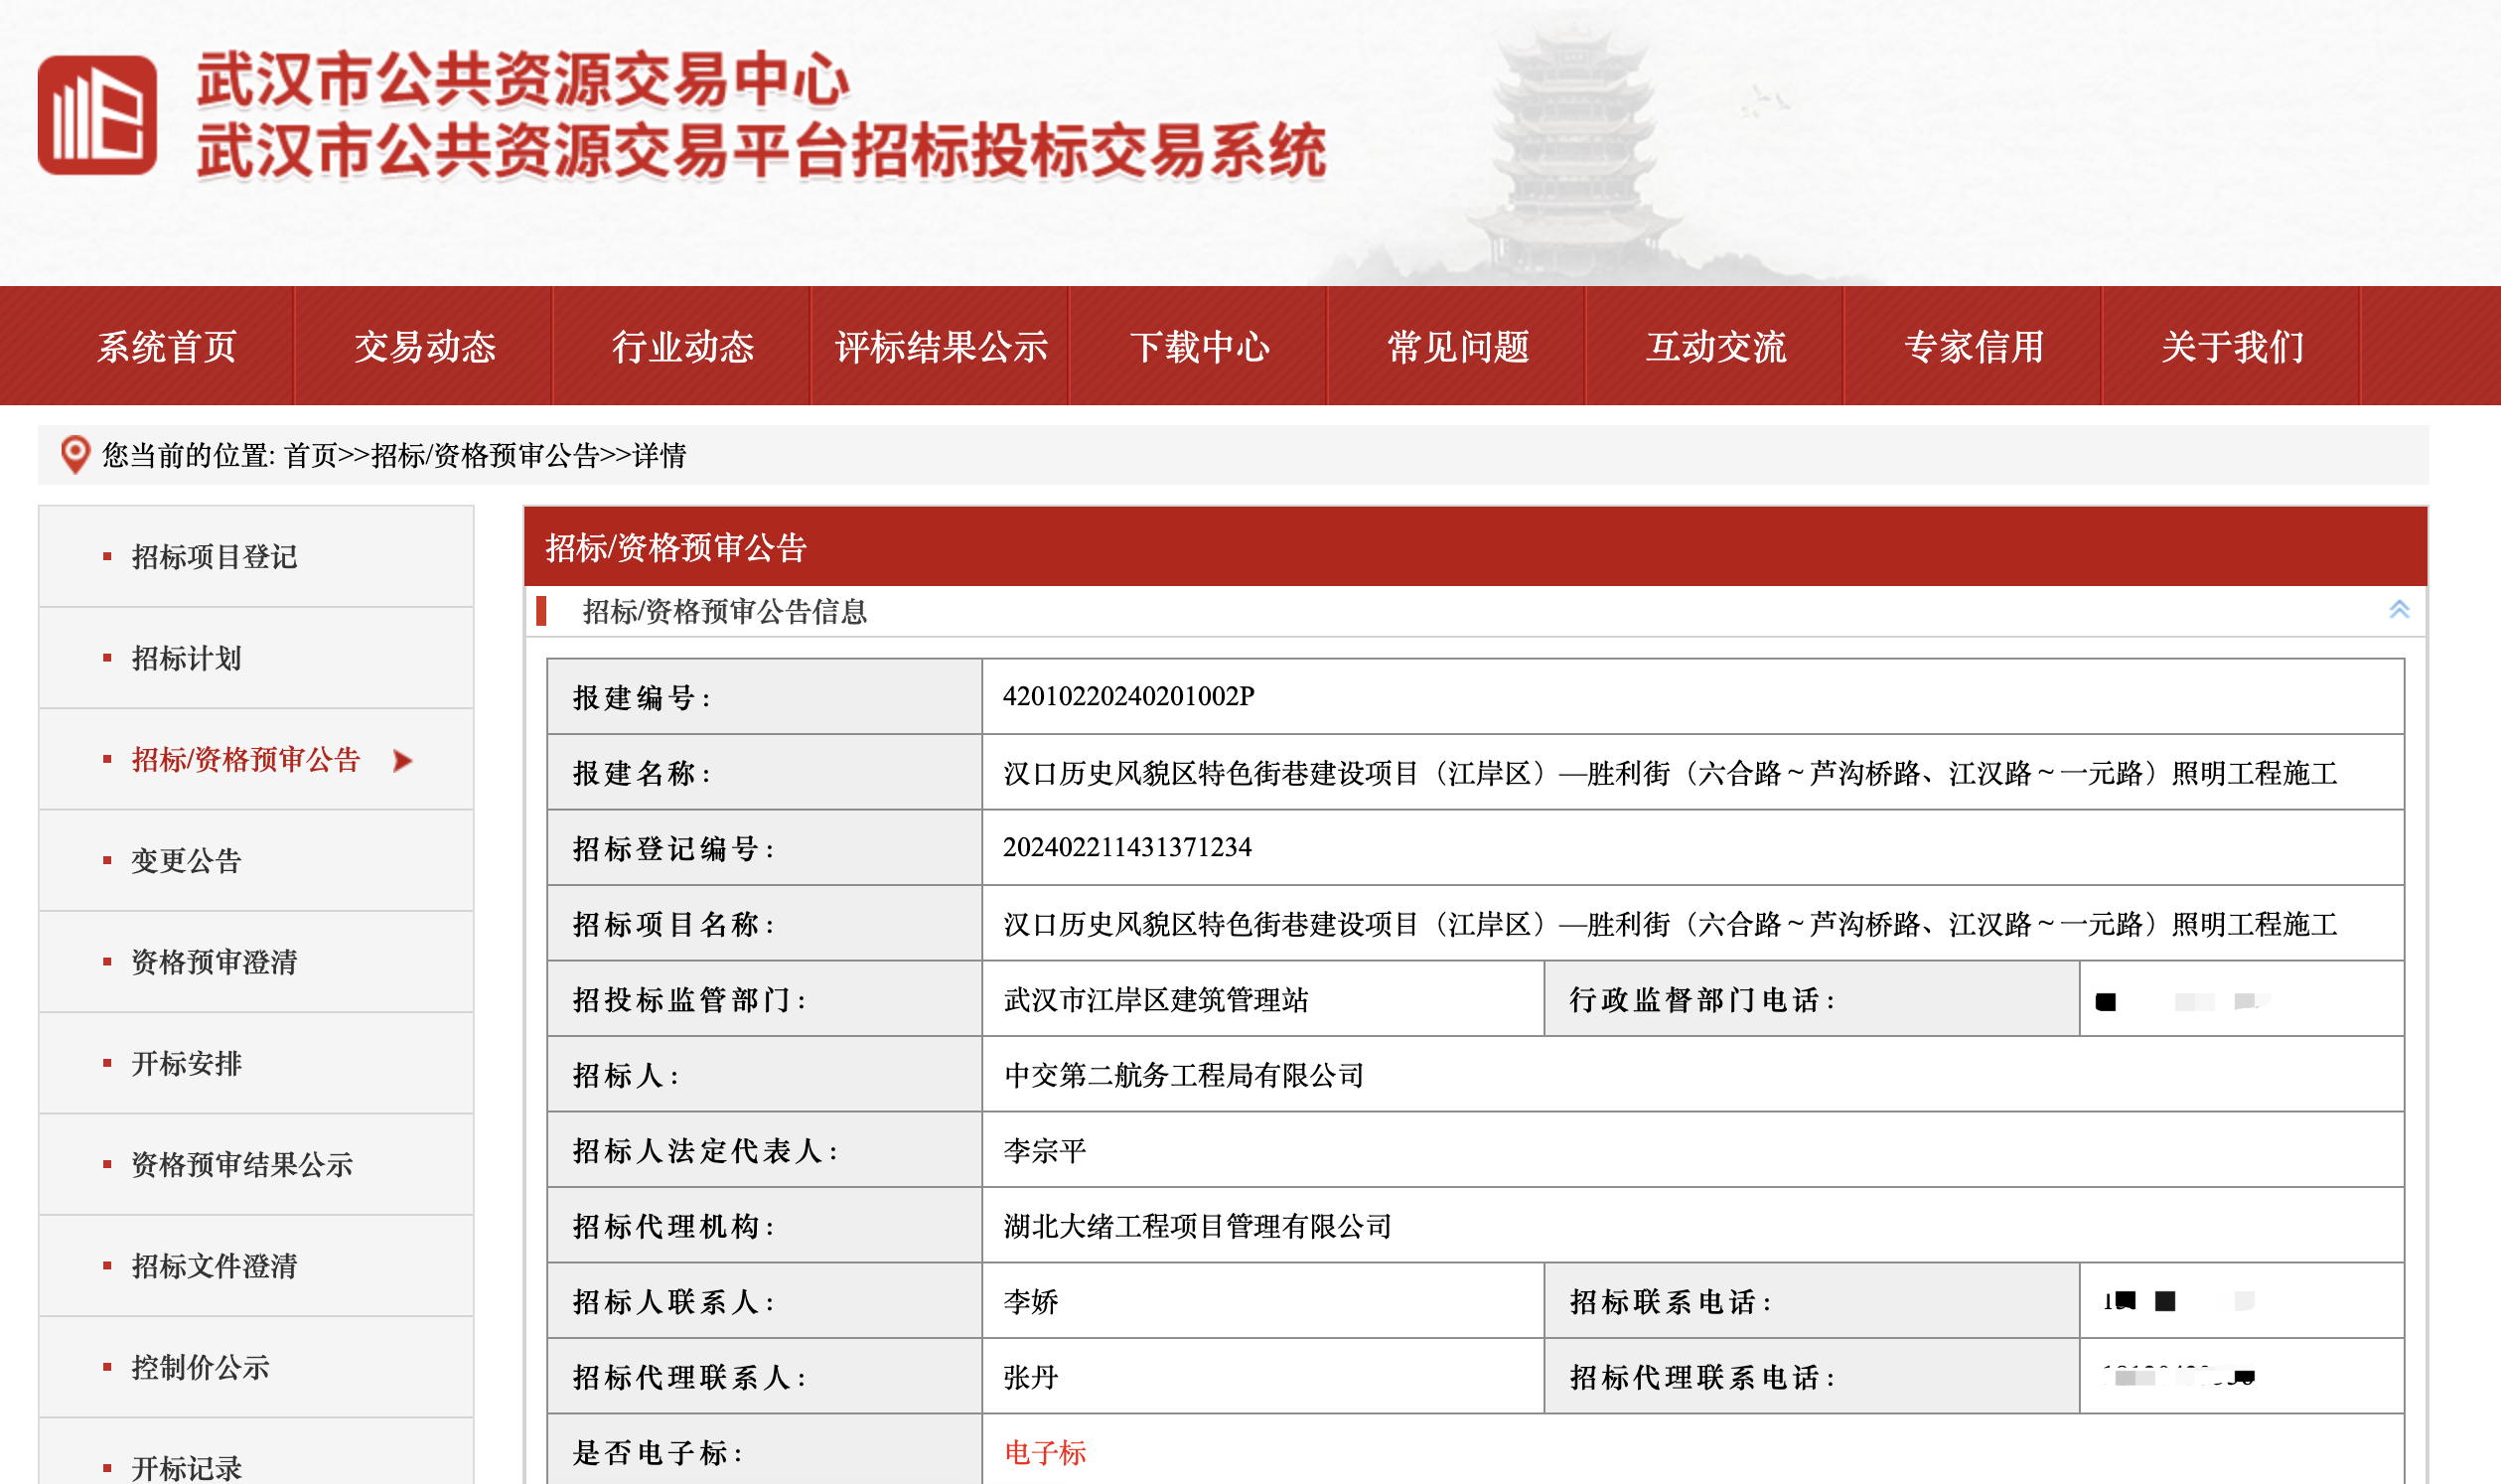
Task: Click the red arrow beside 招标/资格预审公告
Action: (403, 760)
